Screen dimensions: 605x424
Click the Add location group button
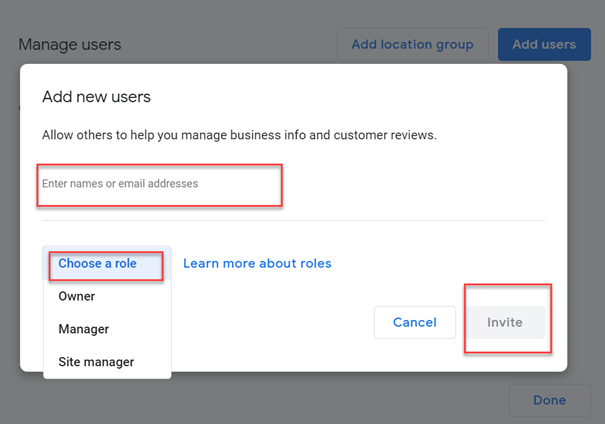pyautogui.click(x=412, y=44)
